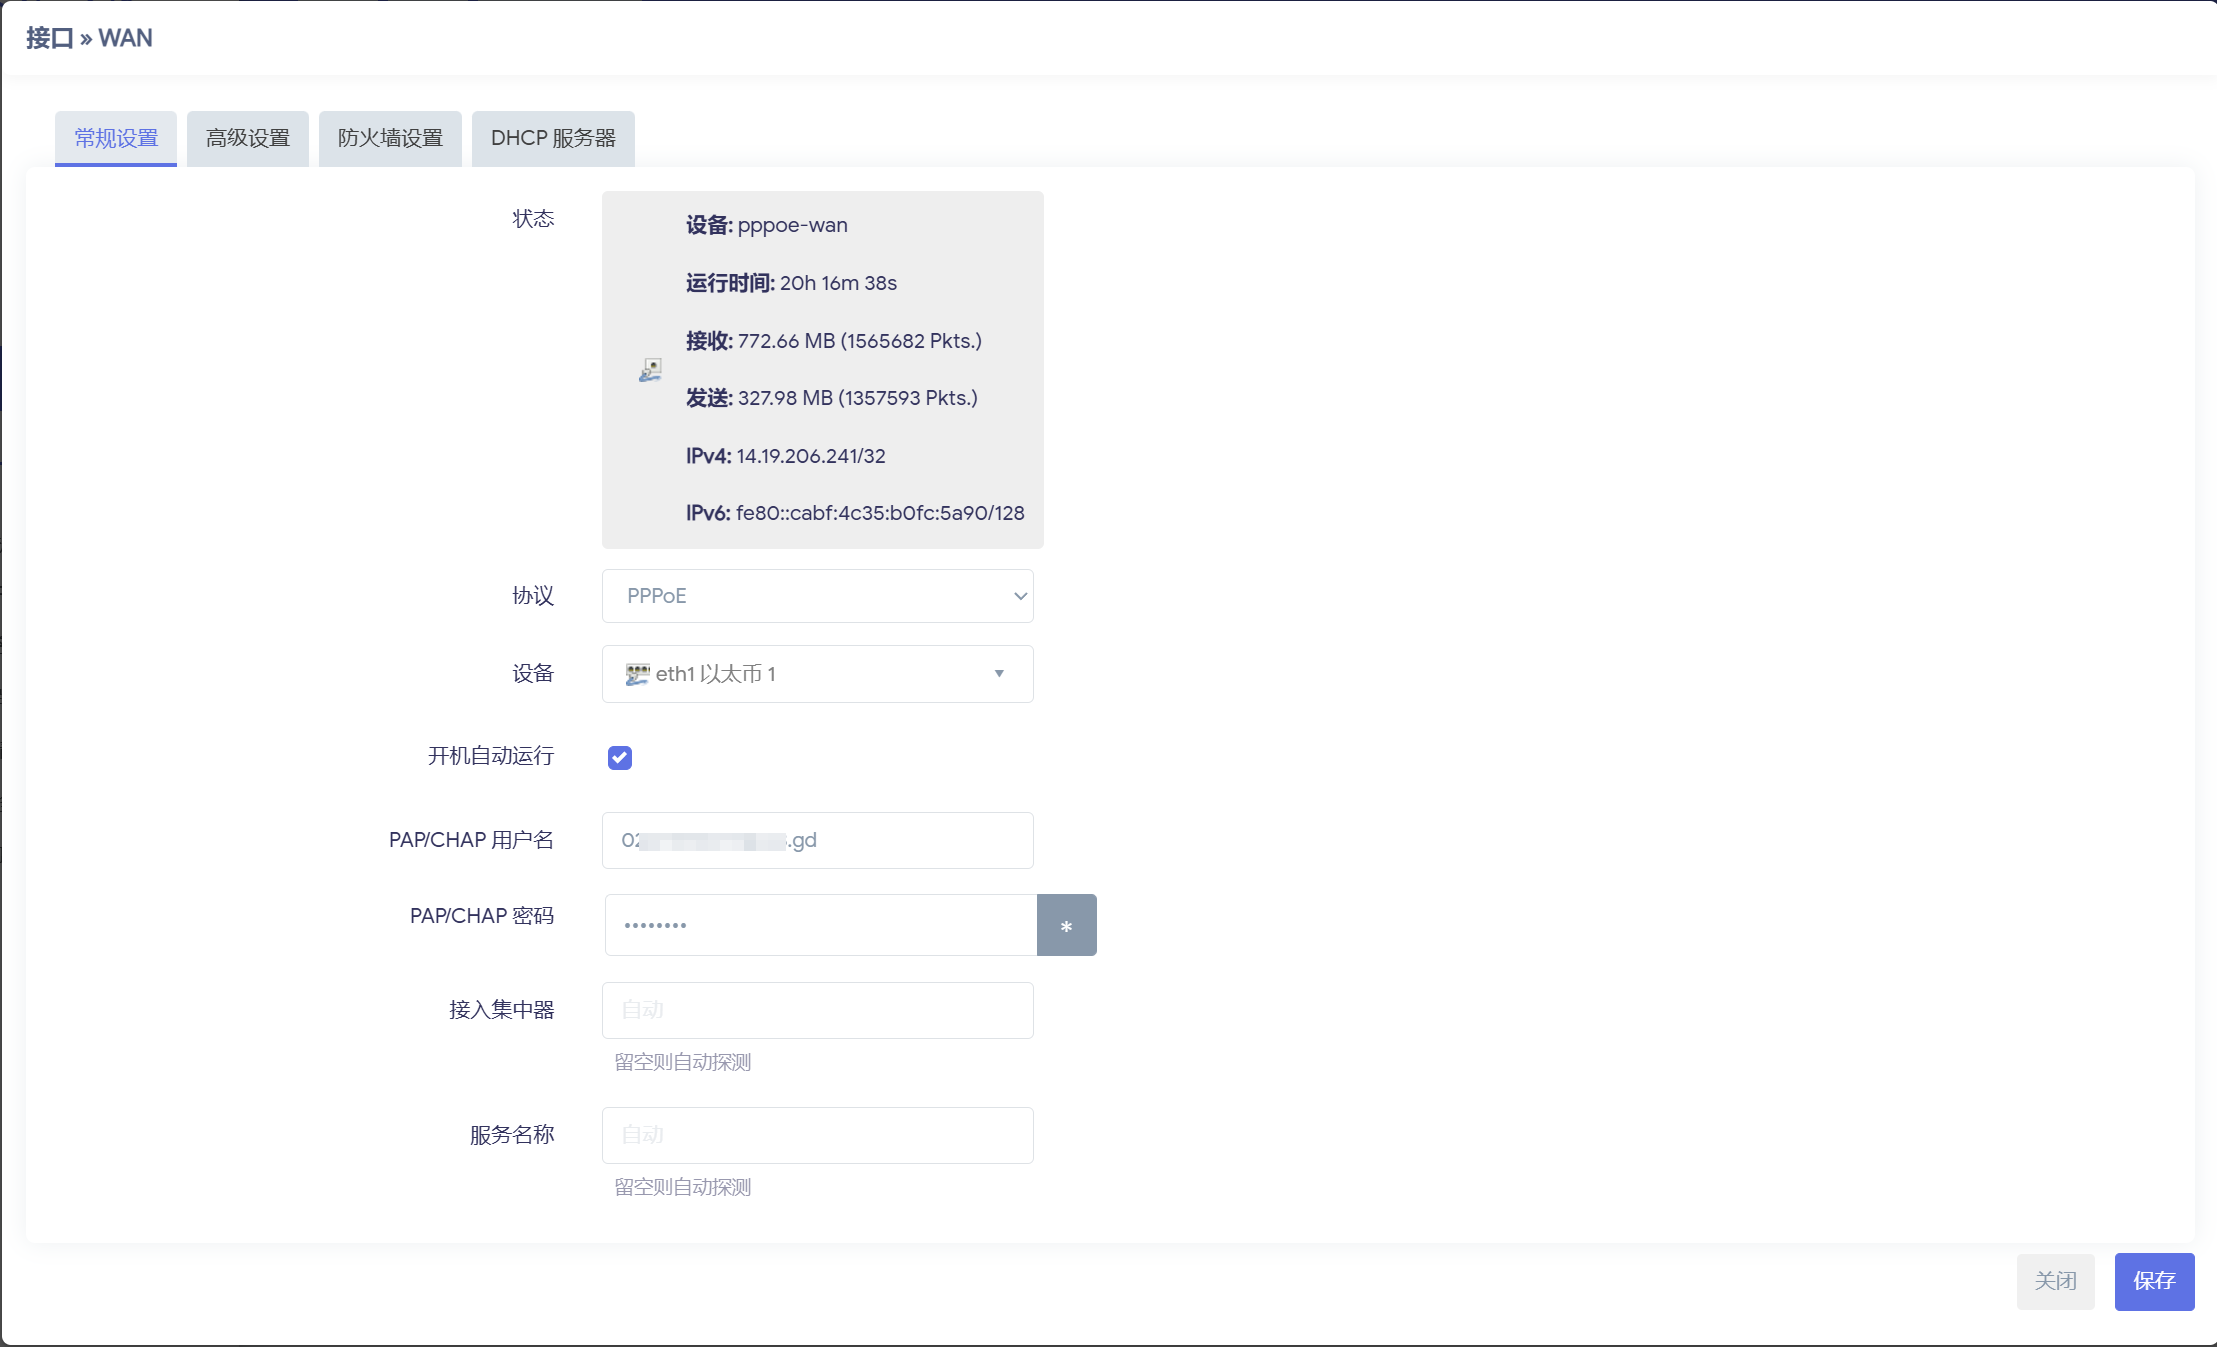Click the 接口 » WAN title
Viewport: 2217px width, 1347px height.
click(x=89, y=38)
